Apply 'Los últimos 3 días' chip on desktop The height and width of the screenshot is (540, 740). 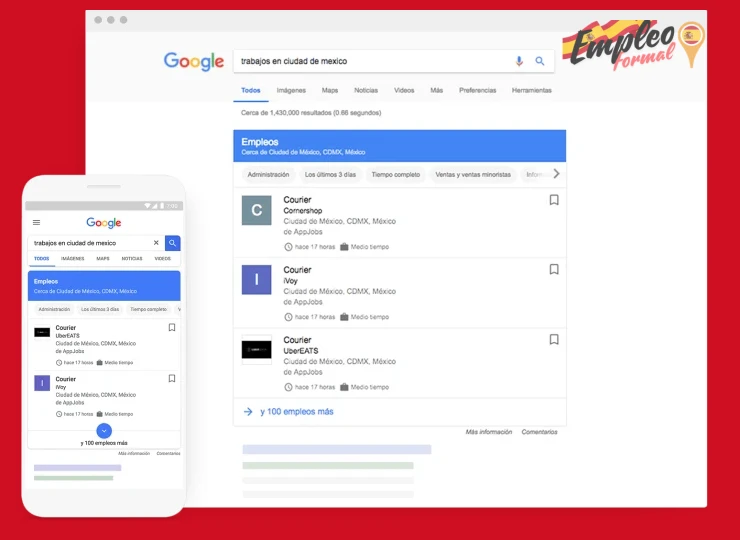330,175
